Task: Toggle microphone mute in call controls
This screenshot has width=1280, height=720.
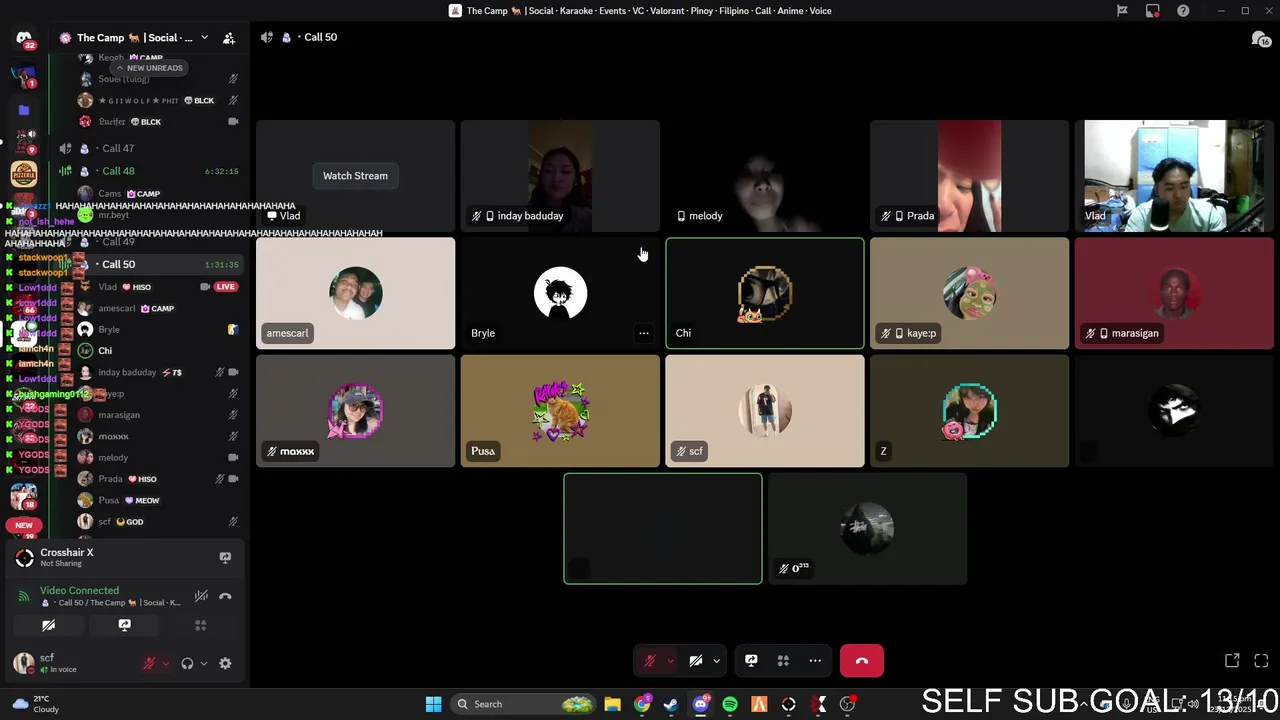Action: (x=650, y=661)
